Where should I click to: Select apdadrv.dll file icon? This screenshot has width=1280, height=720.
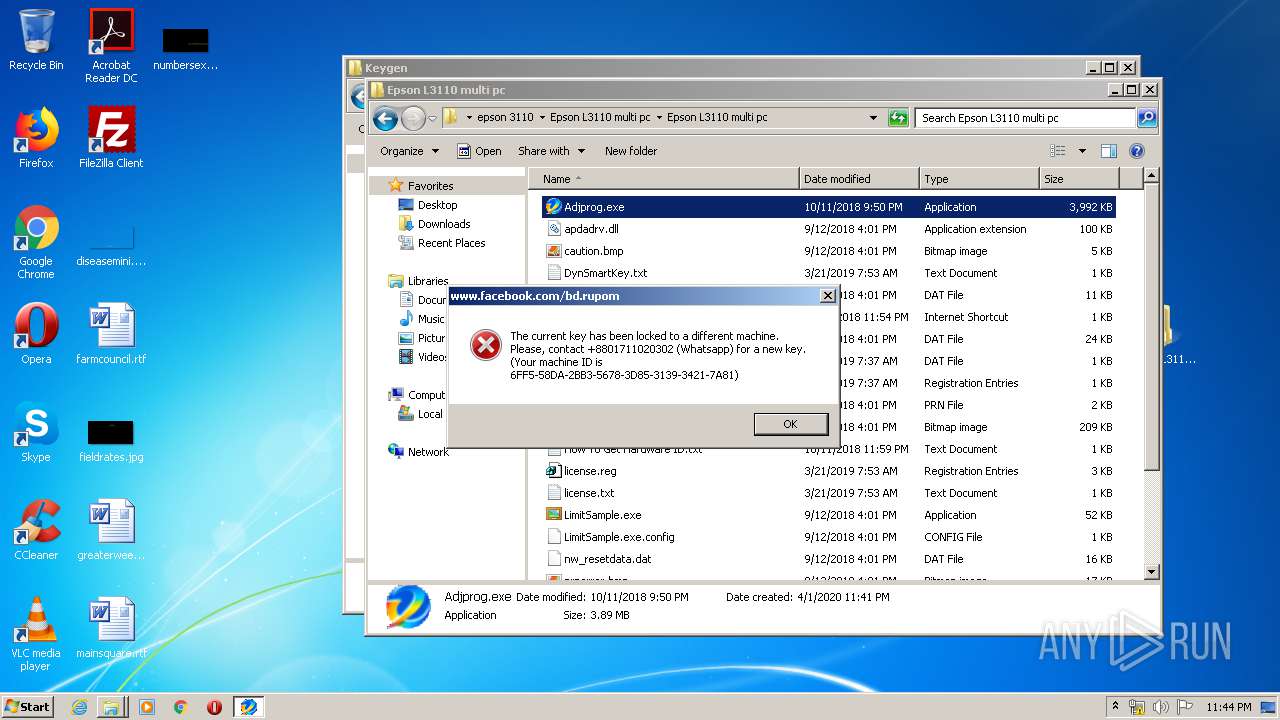coord(554,229)
